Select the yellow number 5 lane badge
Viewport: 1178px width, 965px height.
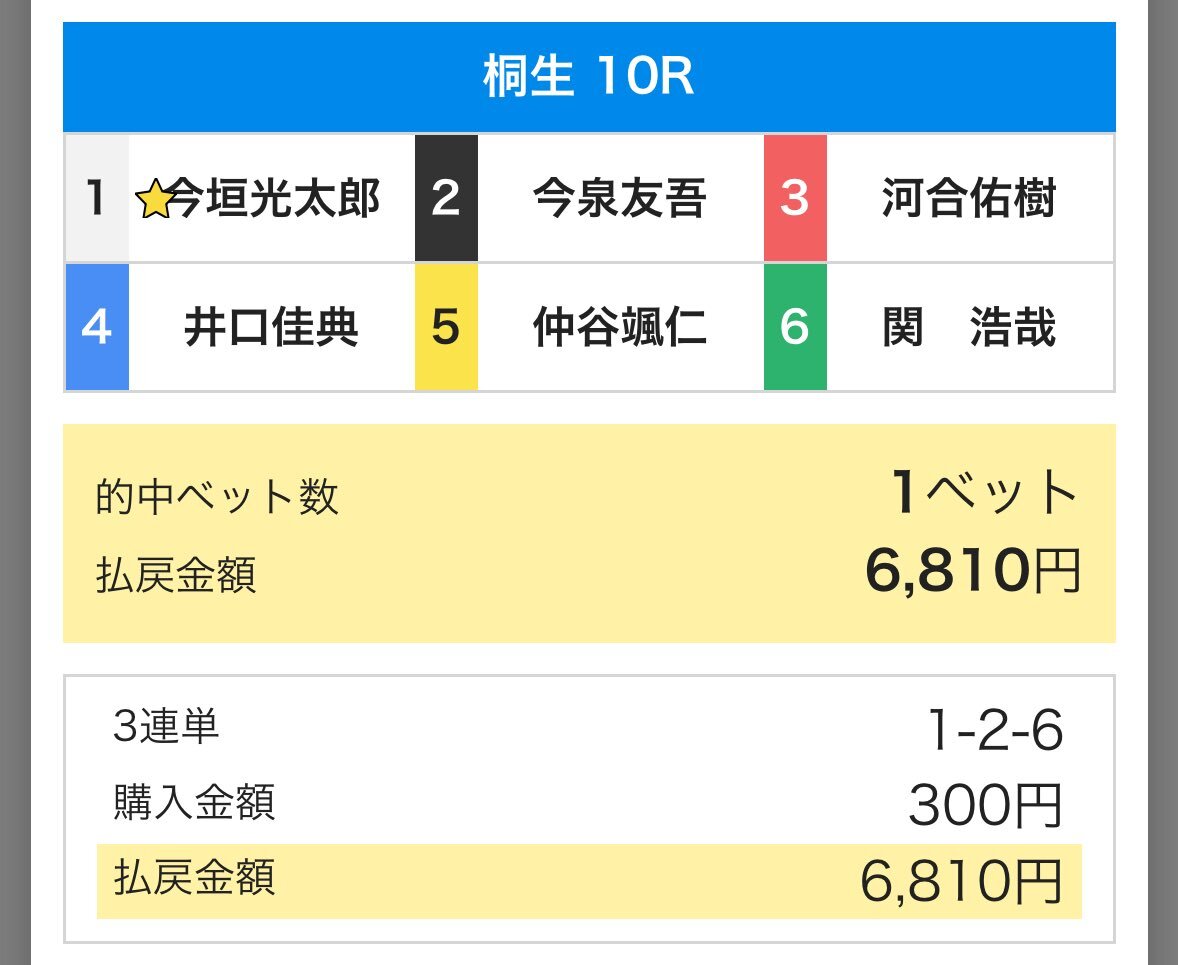(x=446, y=327)
